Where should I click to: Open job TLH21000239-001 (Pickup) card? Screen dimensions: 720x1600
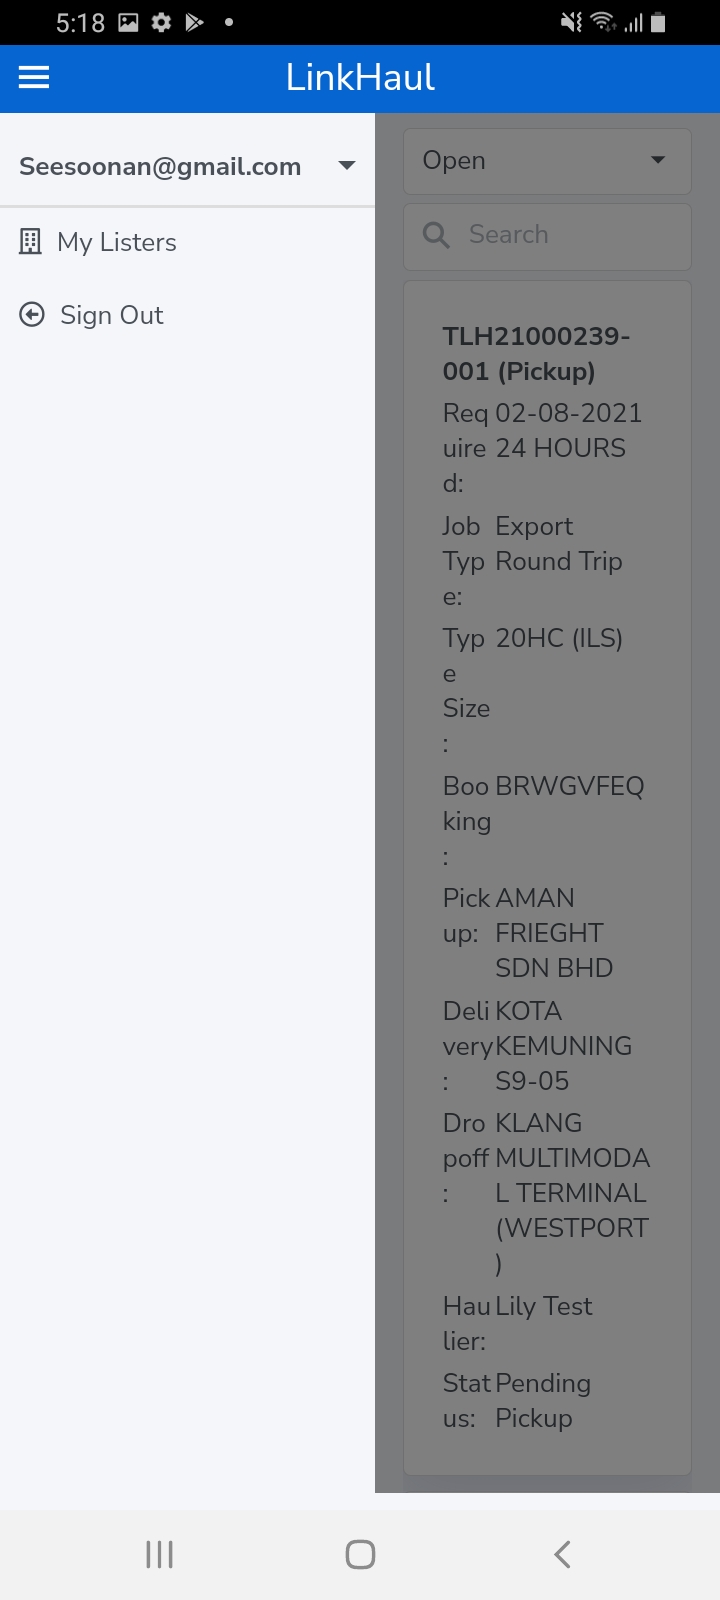(537, 354)
